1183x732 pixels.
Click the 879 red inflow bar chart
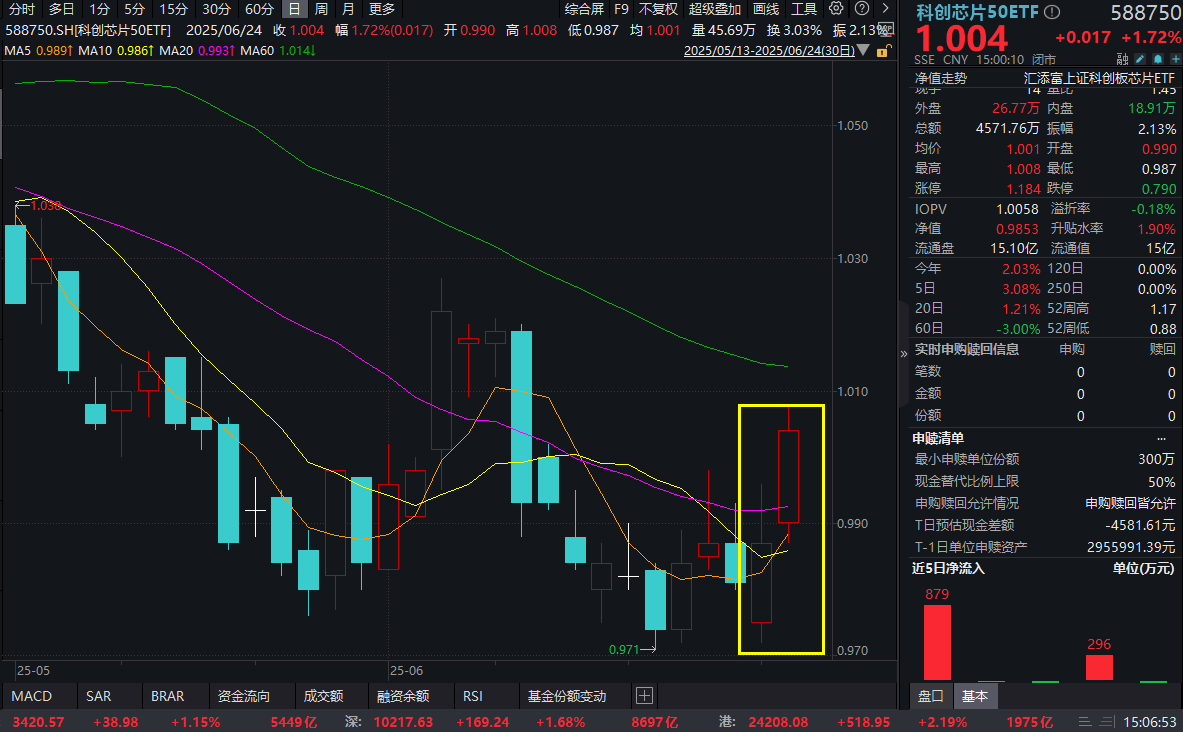935,640
